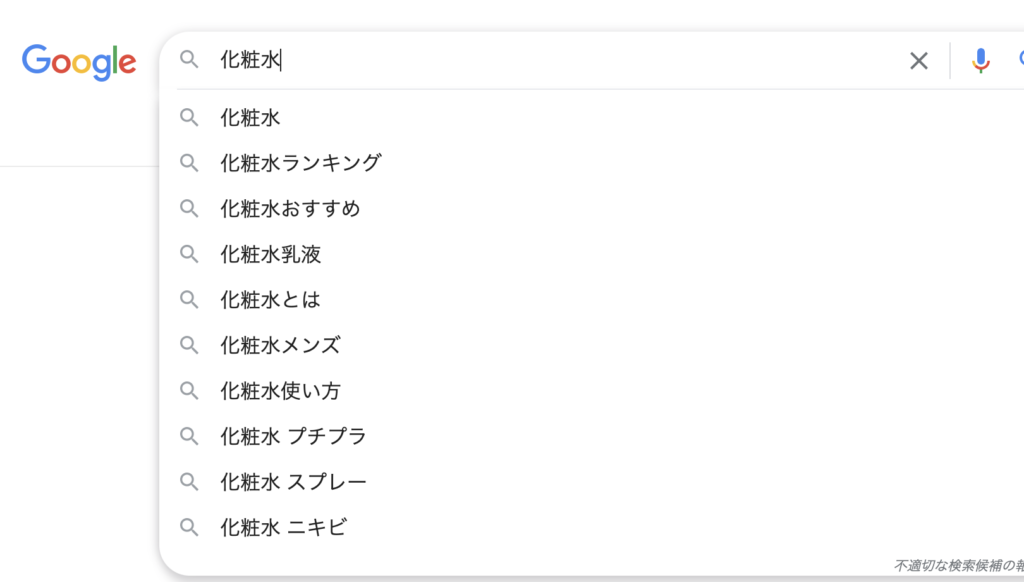The height and width of the screenshot is (582, 1024).
Task: Open report inappropriate predictions link
Action: [959, 566]
